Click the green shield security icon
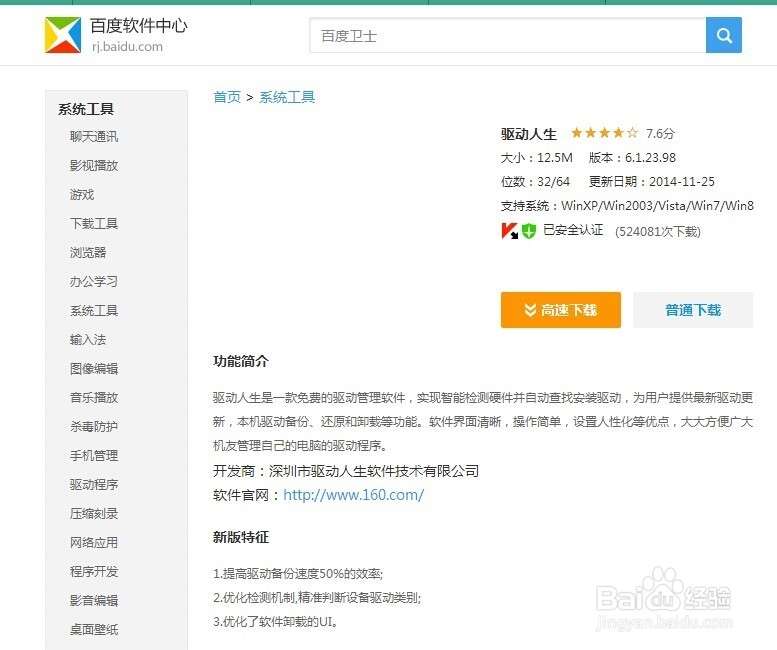Image resolution: width=777 pixels, height=650 pixels. [529, 231]
